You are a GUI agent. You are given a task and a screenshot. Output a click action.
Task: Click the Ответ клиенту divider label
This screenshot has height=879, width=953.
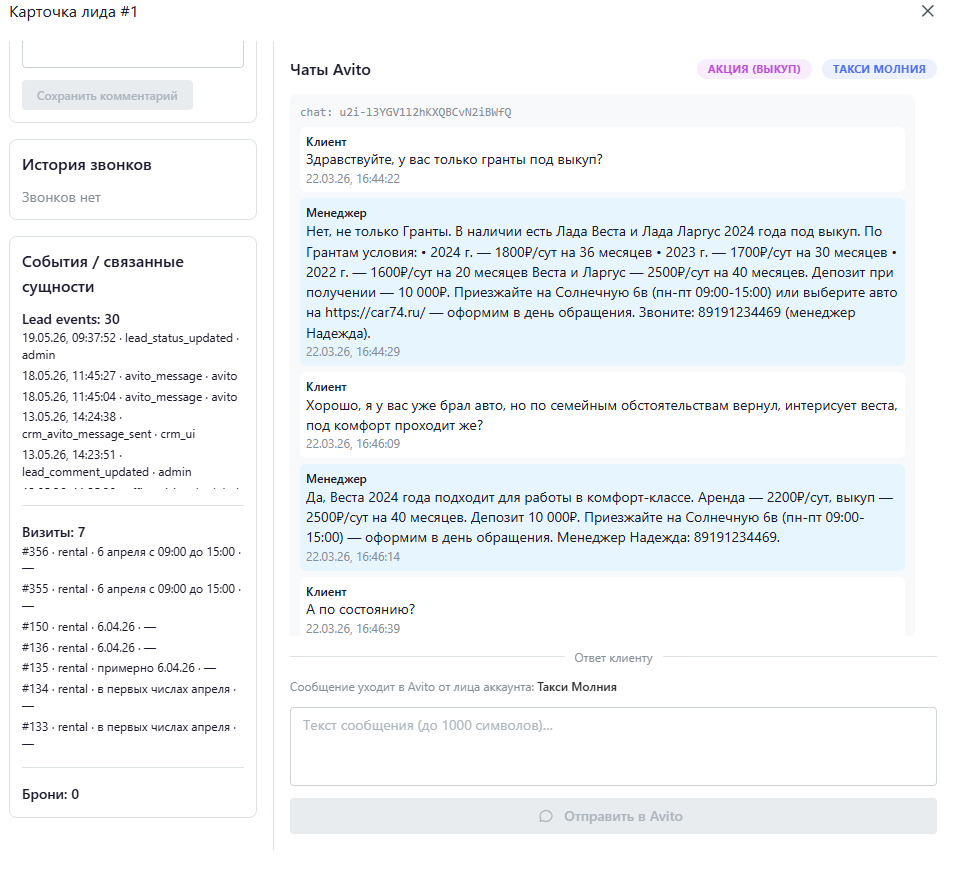[613, 658]
